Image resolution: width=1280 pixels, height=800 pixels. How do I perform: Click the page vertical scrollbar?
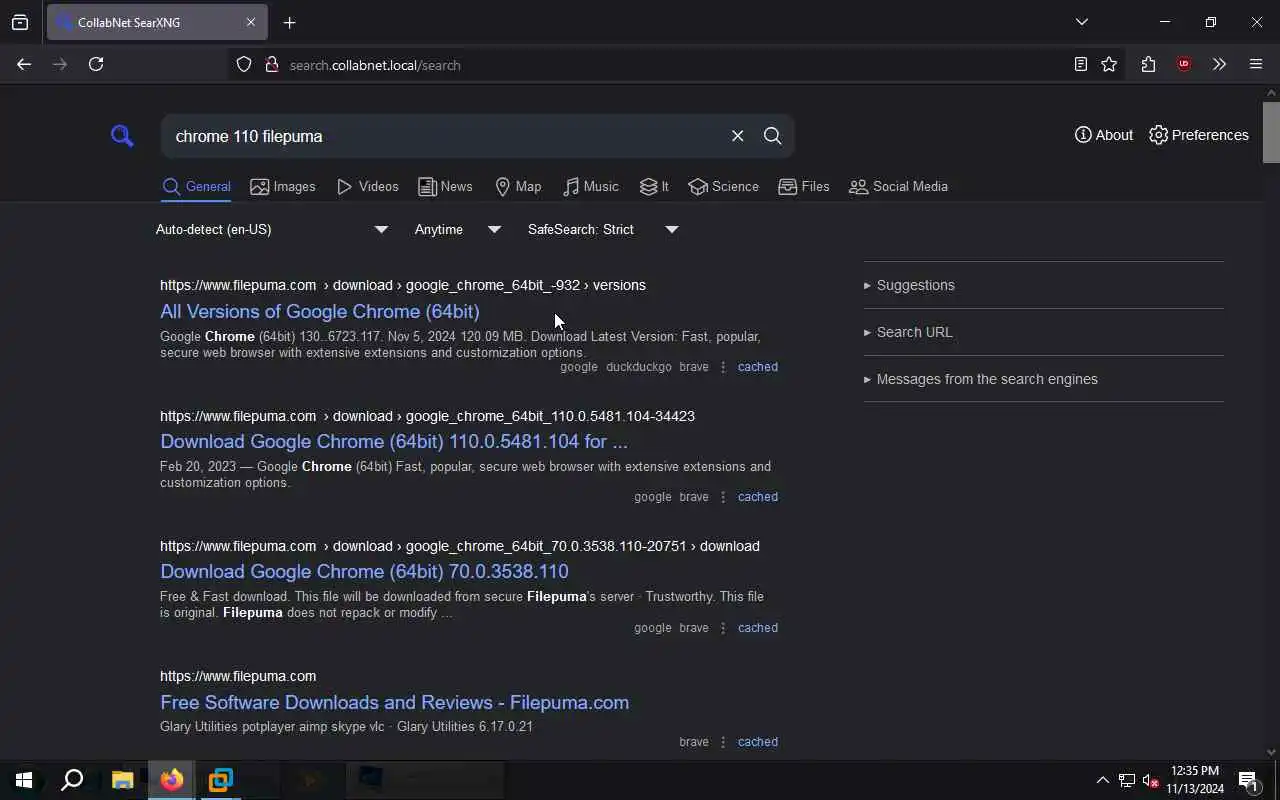(1271, 130)
